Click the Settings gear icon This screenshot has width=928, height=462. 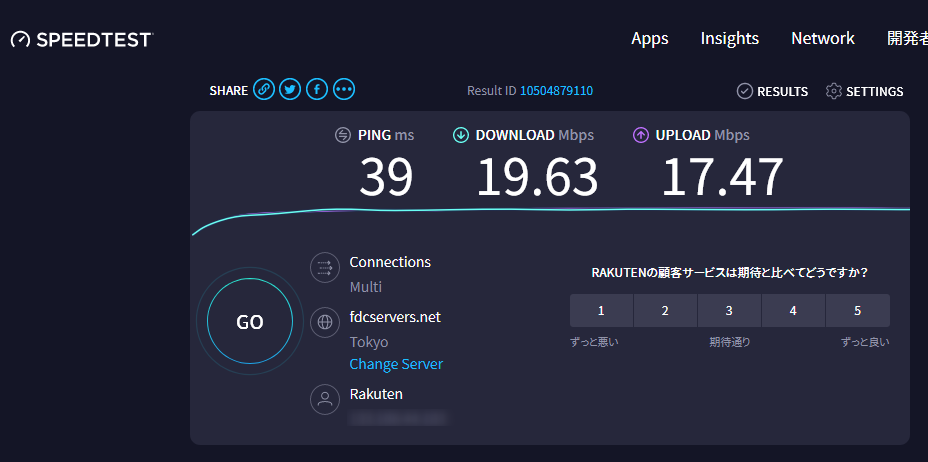click(834, 91)
